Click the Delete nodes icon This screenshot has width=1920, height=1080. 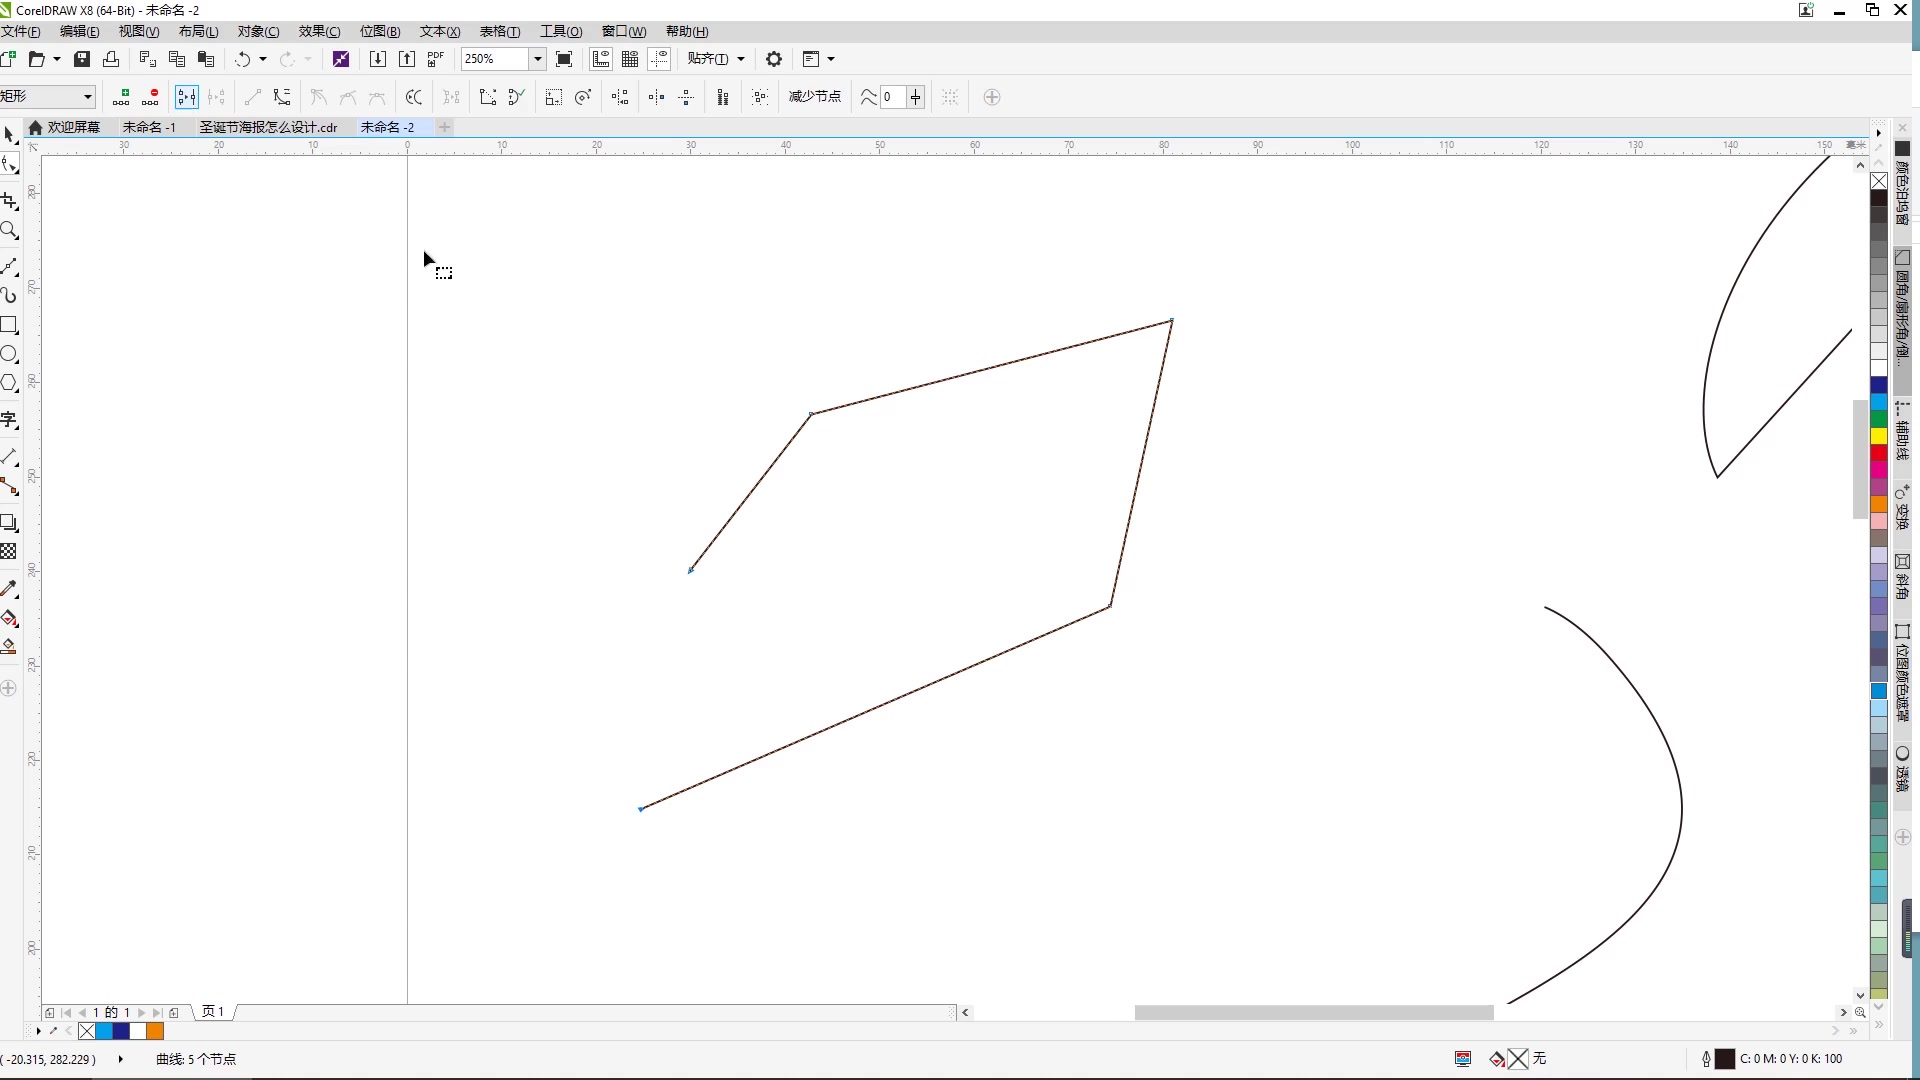[151, 97]
